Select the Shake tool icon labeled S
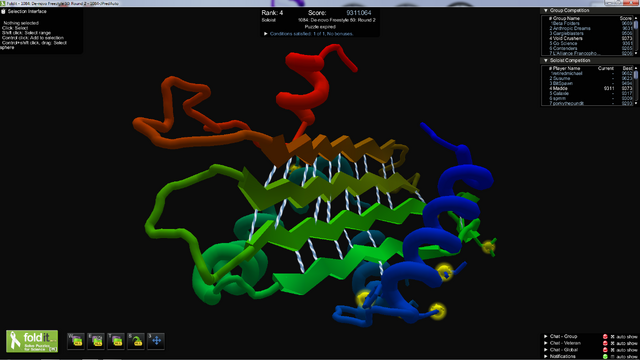The width and height of the screenshot is (640, 360). tap(136, 341)
